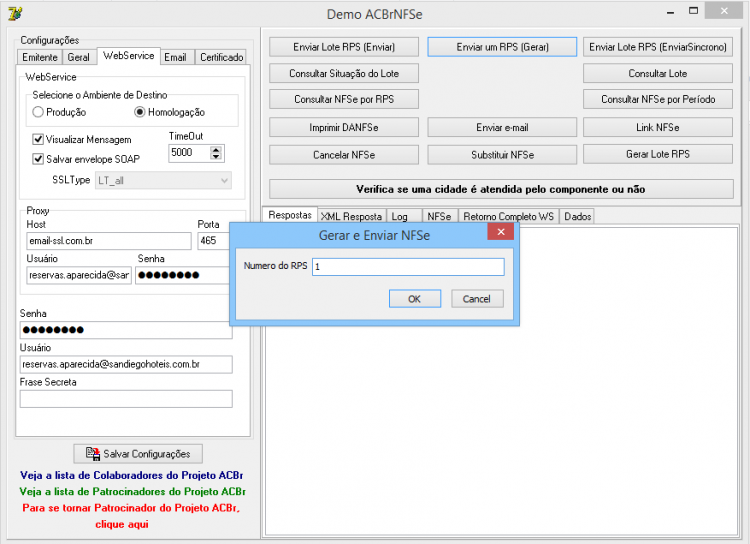Click the Enviar e-mail button

pyautogui.click(x=502, y=127)
